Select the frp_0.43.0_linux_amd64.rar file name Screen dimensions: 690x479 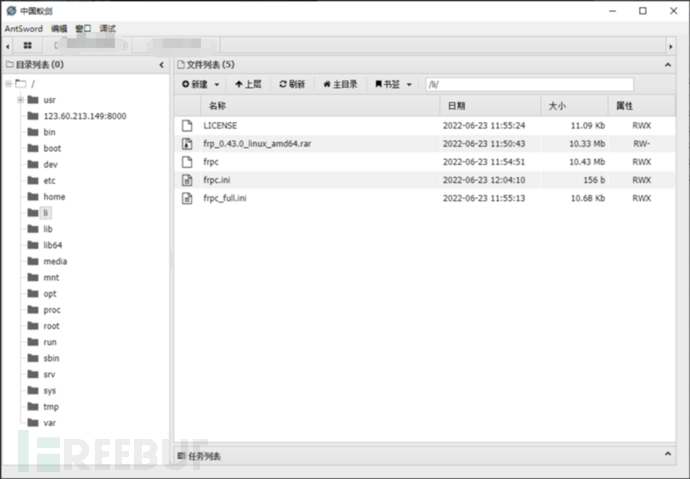click(257, 144)
